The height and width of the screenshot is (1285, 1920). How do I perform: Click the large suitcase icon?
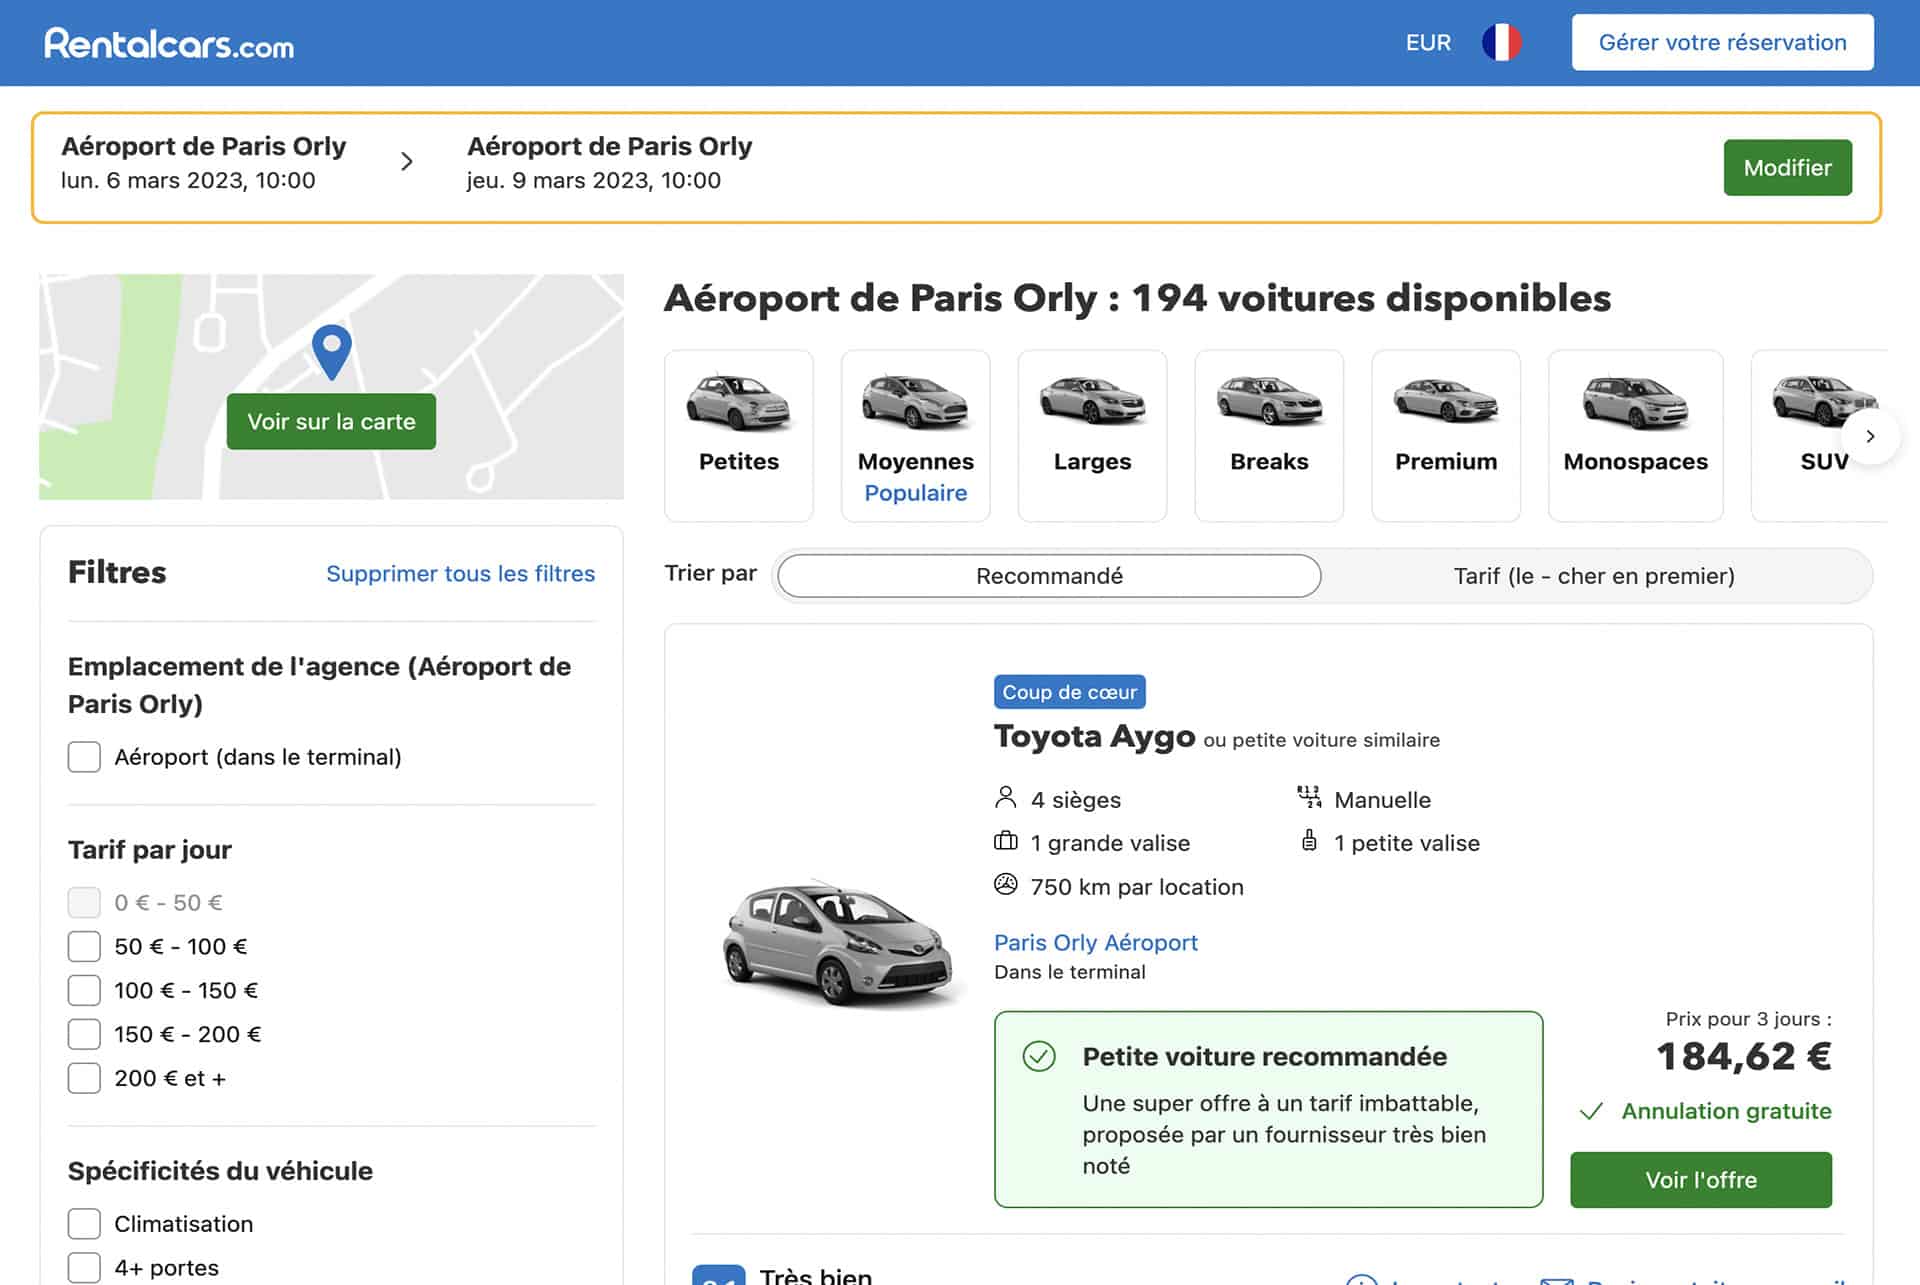pyautogui.click(x=1006, y=841)
